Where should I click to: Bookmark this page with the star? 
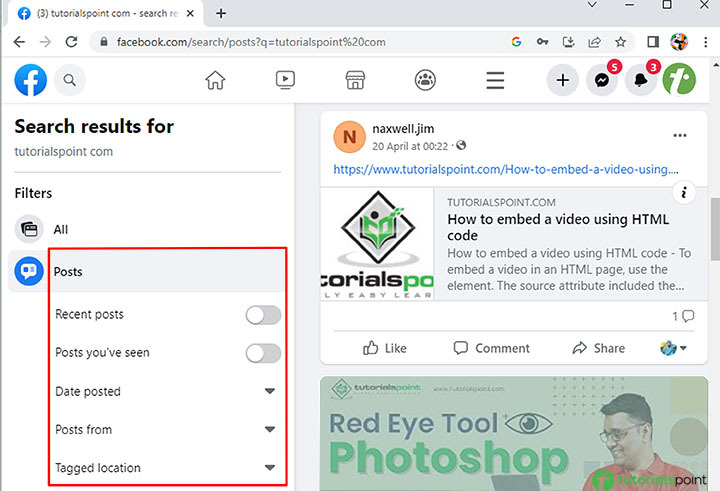(620, 42)
